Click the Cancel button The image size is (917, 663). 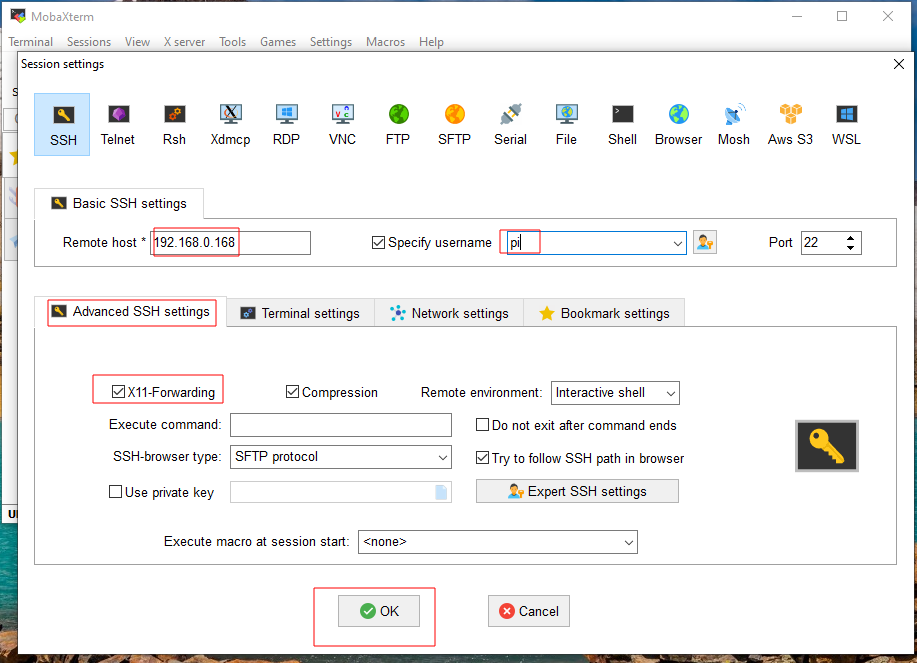pos(529,611)
